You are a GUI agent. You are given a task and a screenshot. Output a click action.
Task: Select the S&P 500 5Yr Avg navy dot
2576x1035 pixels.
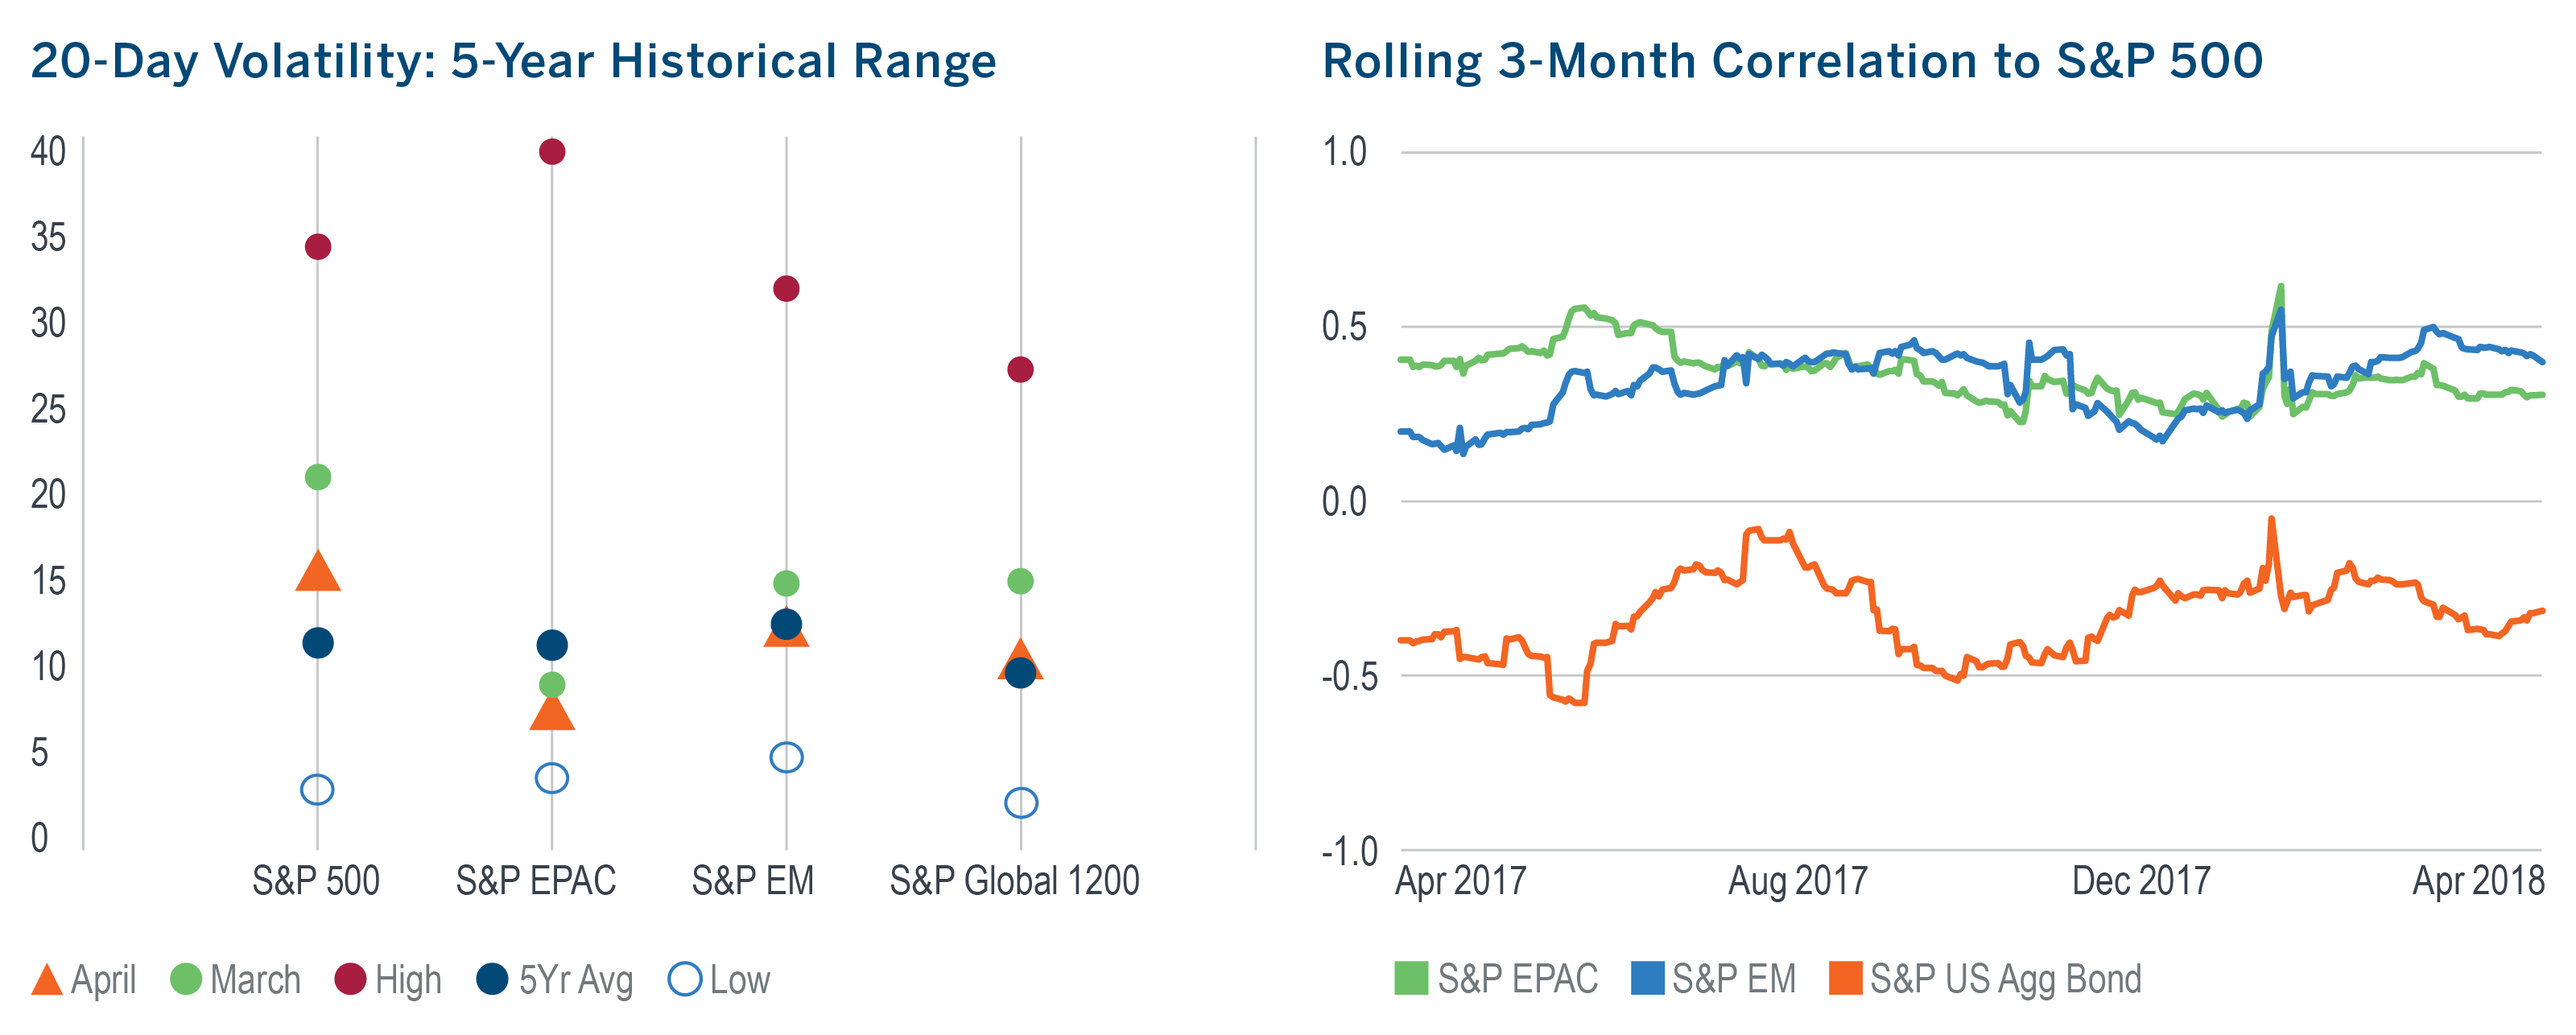[x=317, y=643]
